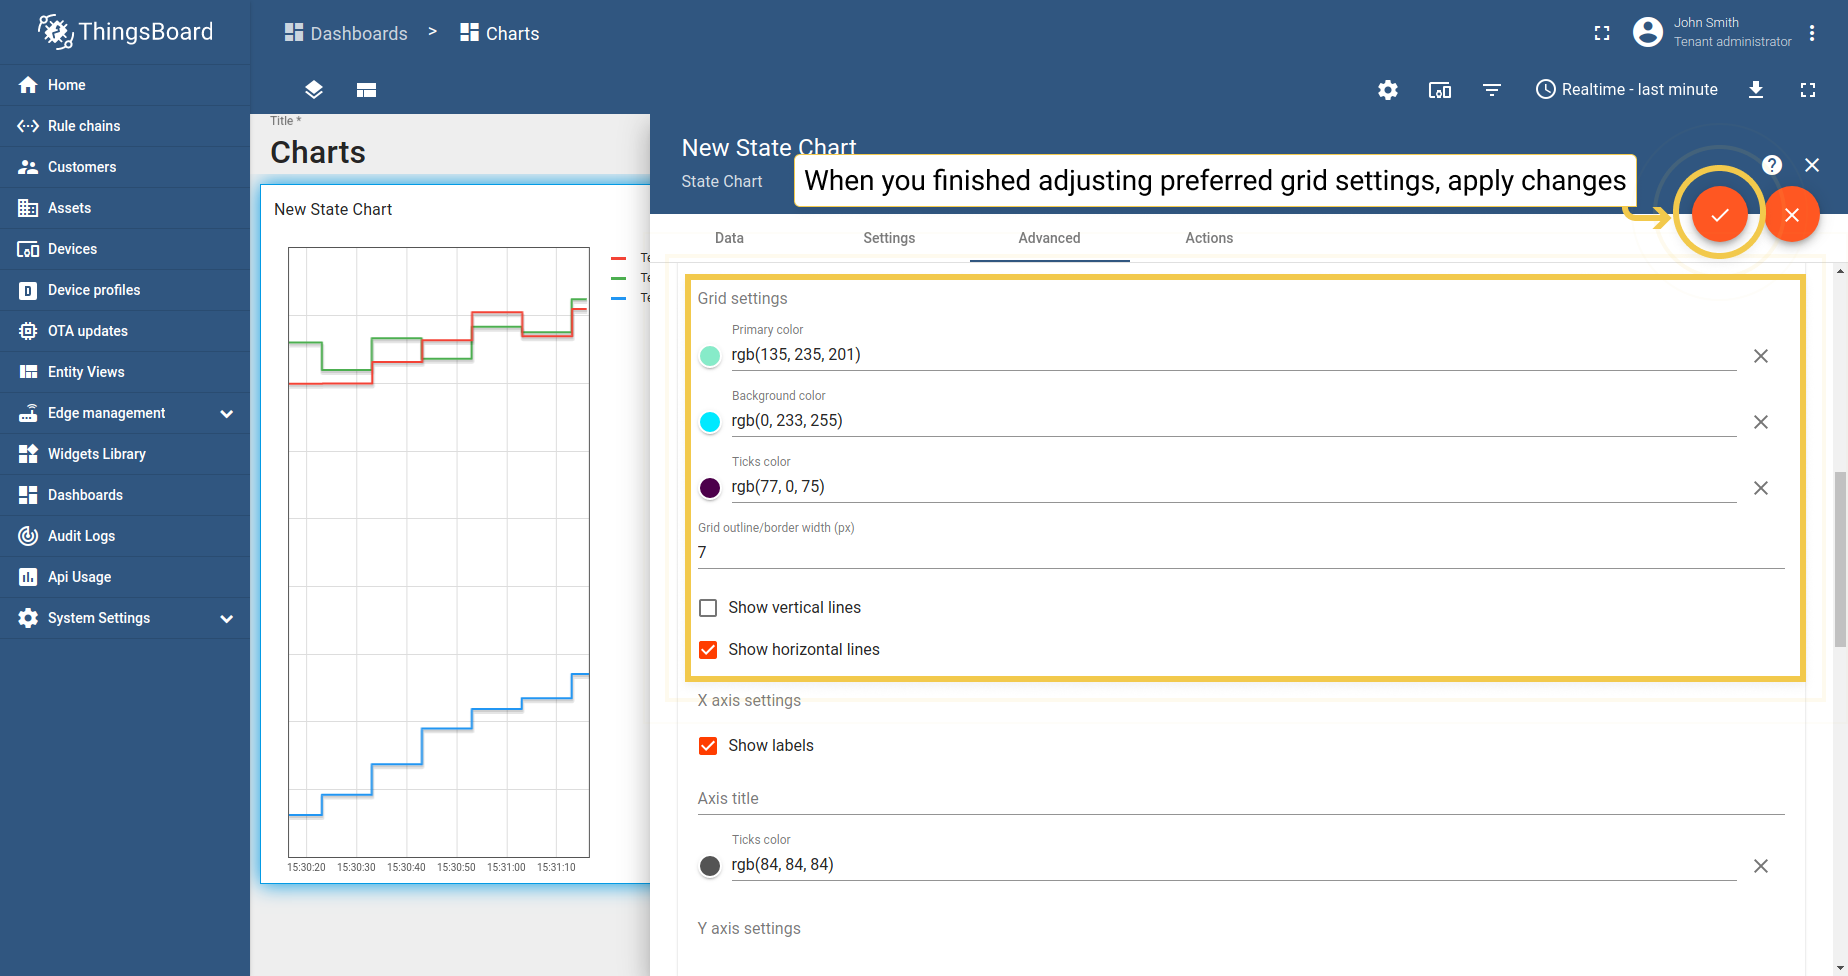This screenshot has width=1848, height=976.
Task: Switch to the Actions tab
Action: coord(1208,238)
